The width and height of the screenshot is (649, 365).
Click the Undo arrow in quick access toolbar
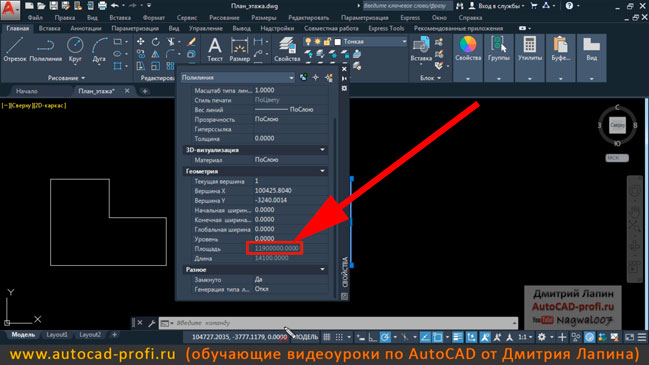coord(115,6)
